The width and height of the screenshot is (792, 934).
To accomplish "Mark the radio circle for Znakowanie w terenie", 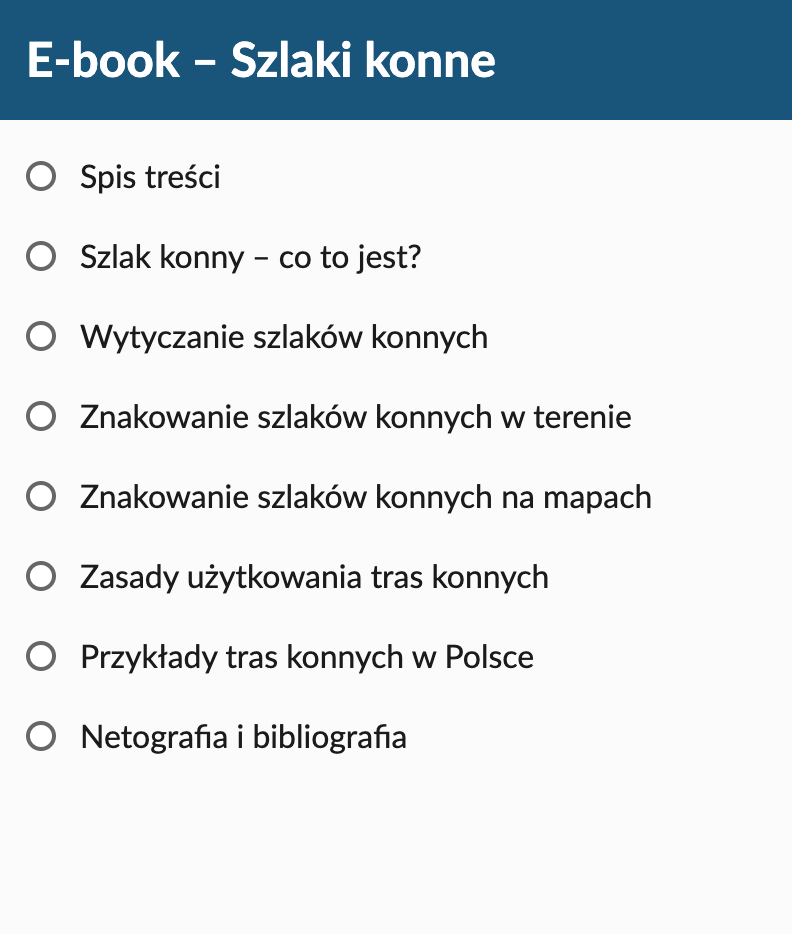I will pyautogui.click(x=41, y=416).
